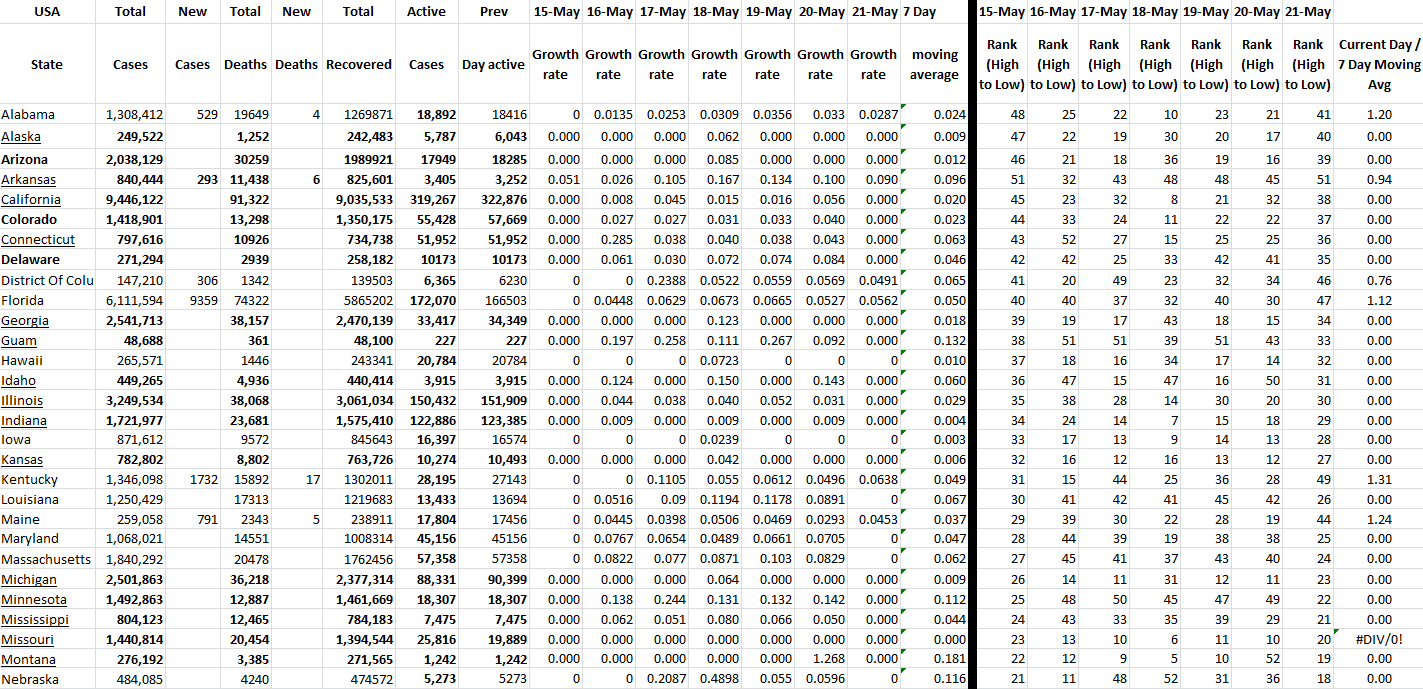Click the Georgia state link

click(25, 321)
